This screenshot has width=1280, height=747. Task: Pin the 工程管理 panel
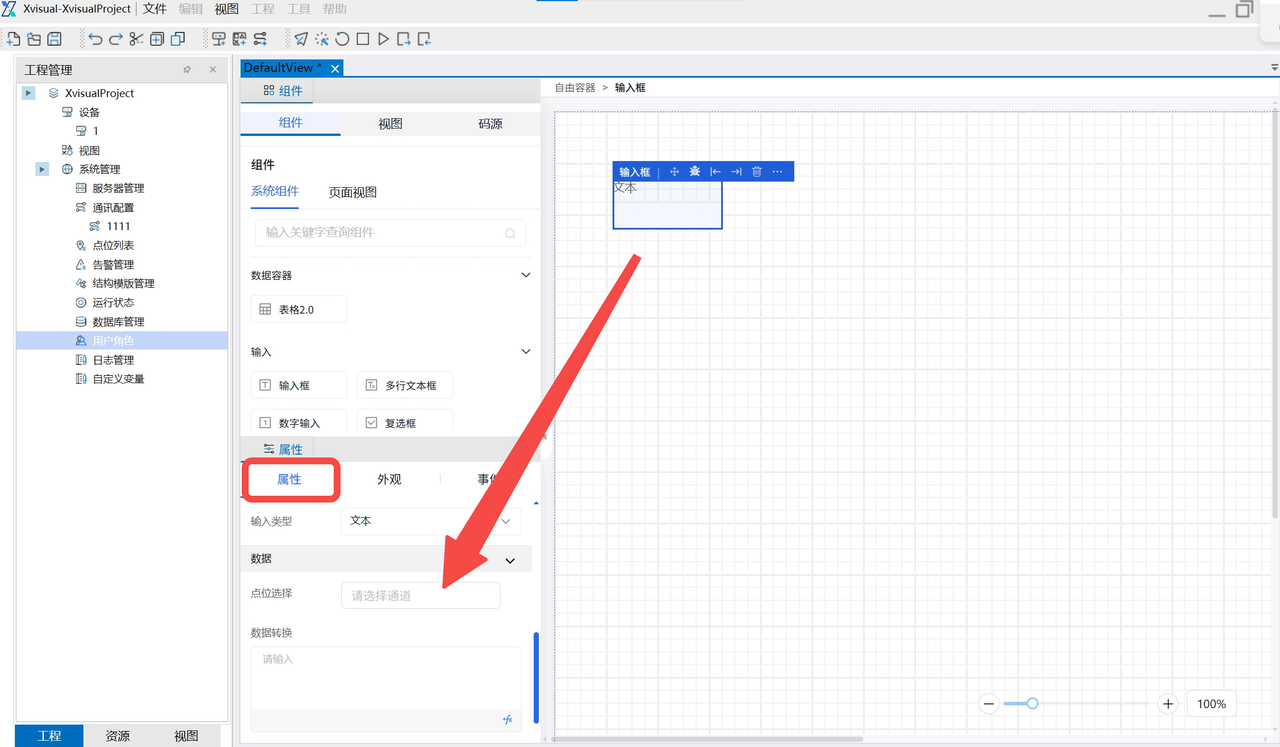(x=187, y=70)
